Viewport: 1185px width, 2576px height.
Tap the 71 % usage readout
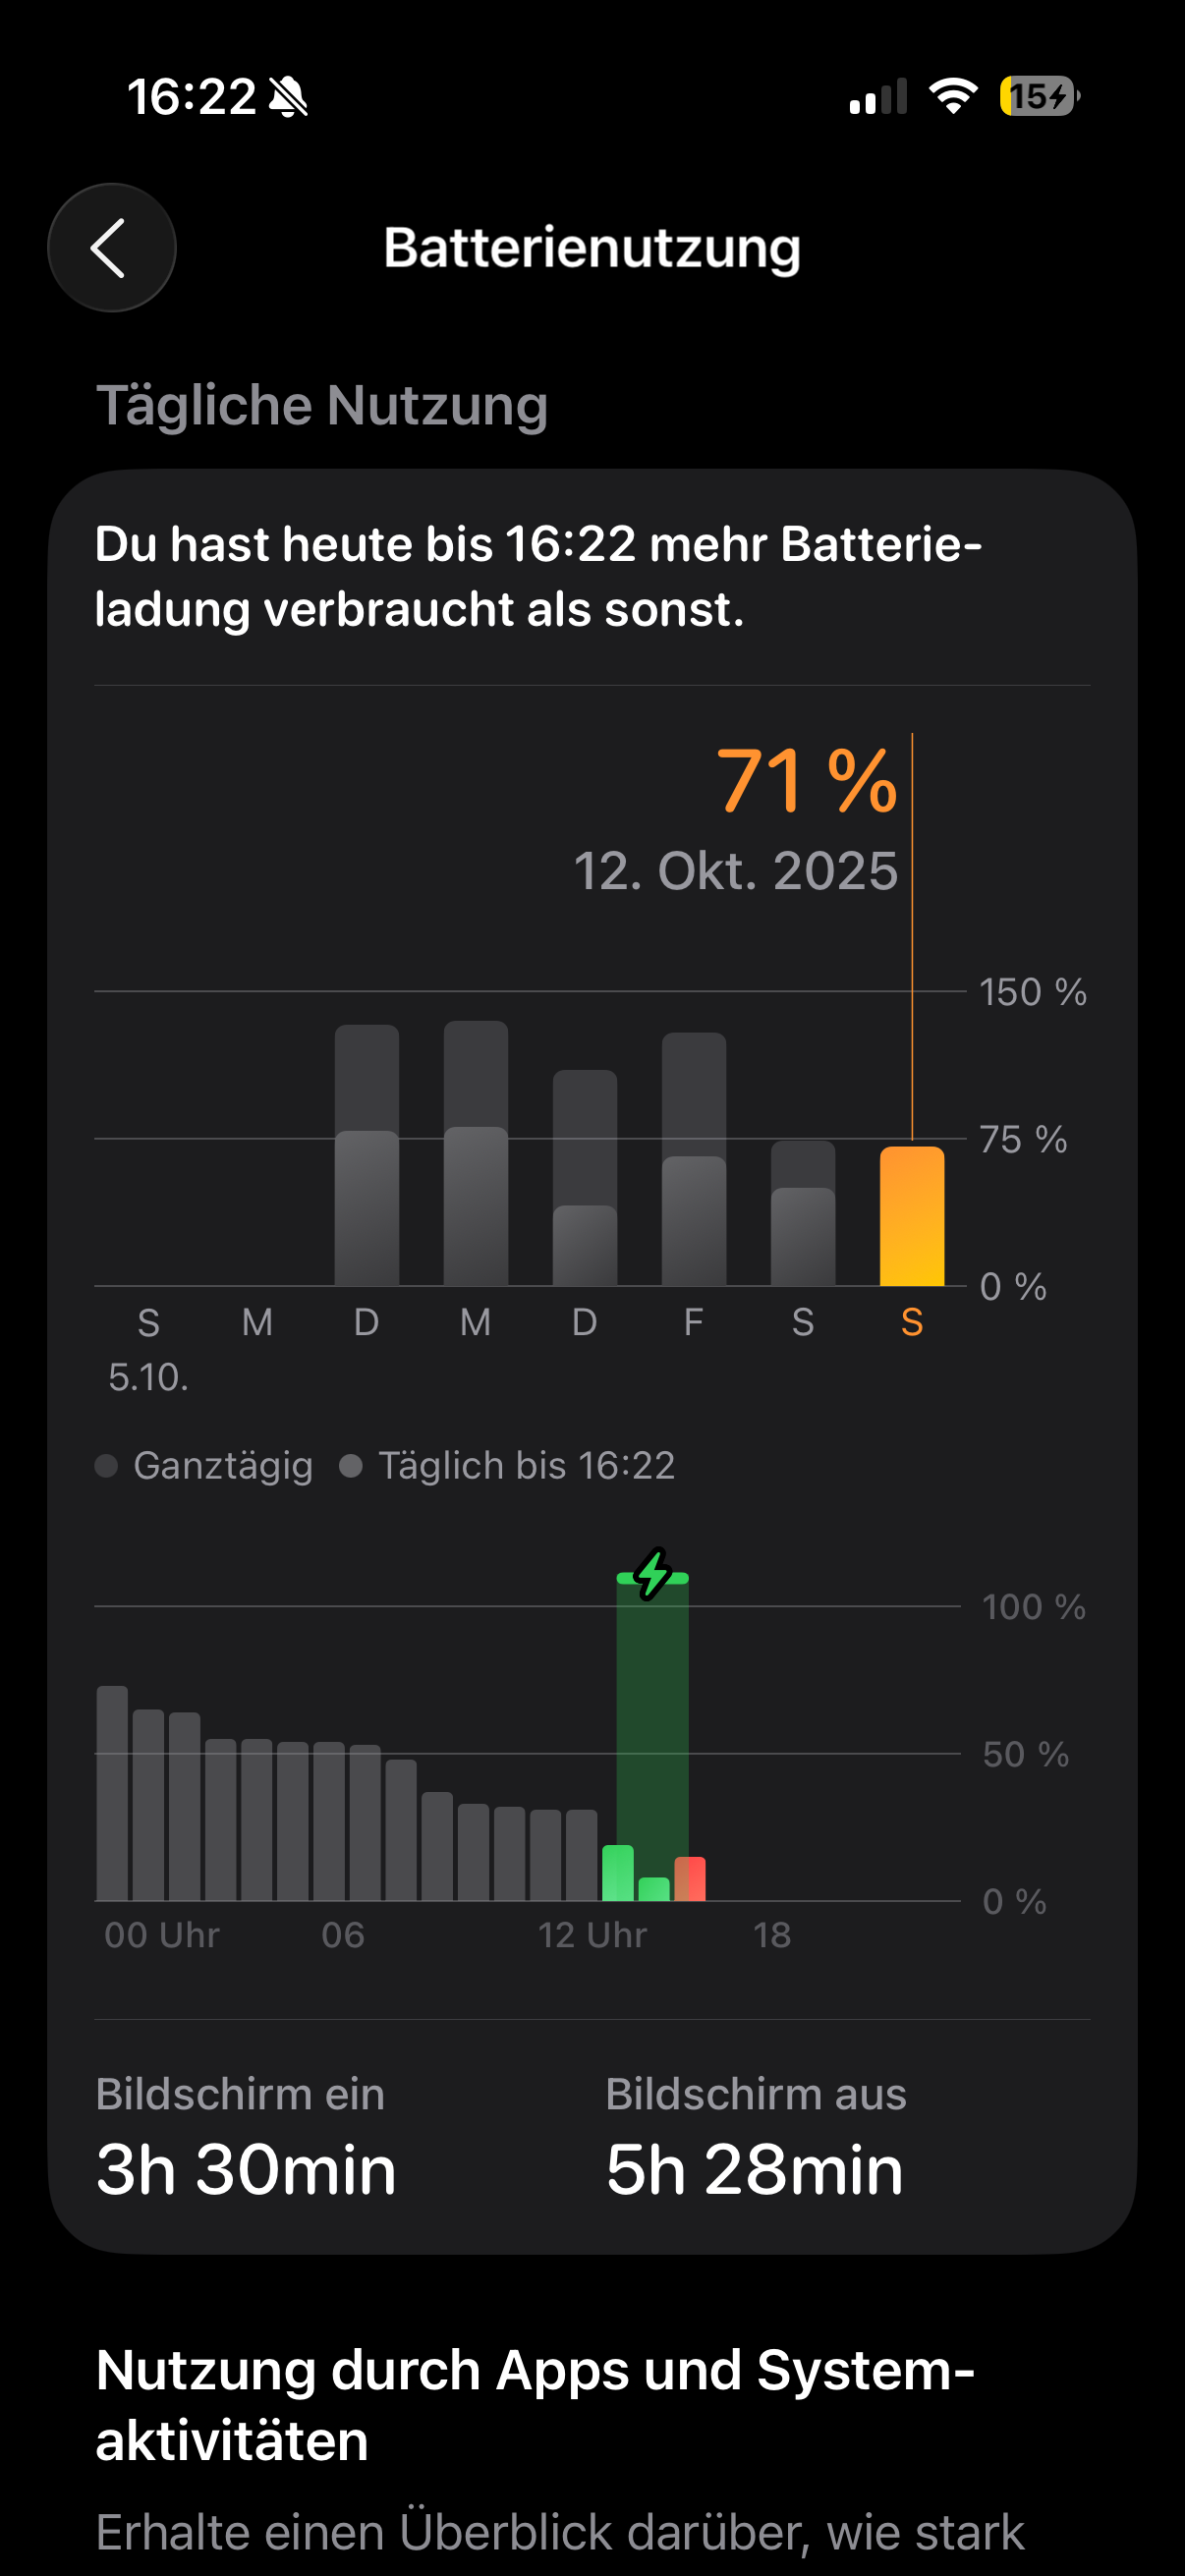[x=806, y=781]
